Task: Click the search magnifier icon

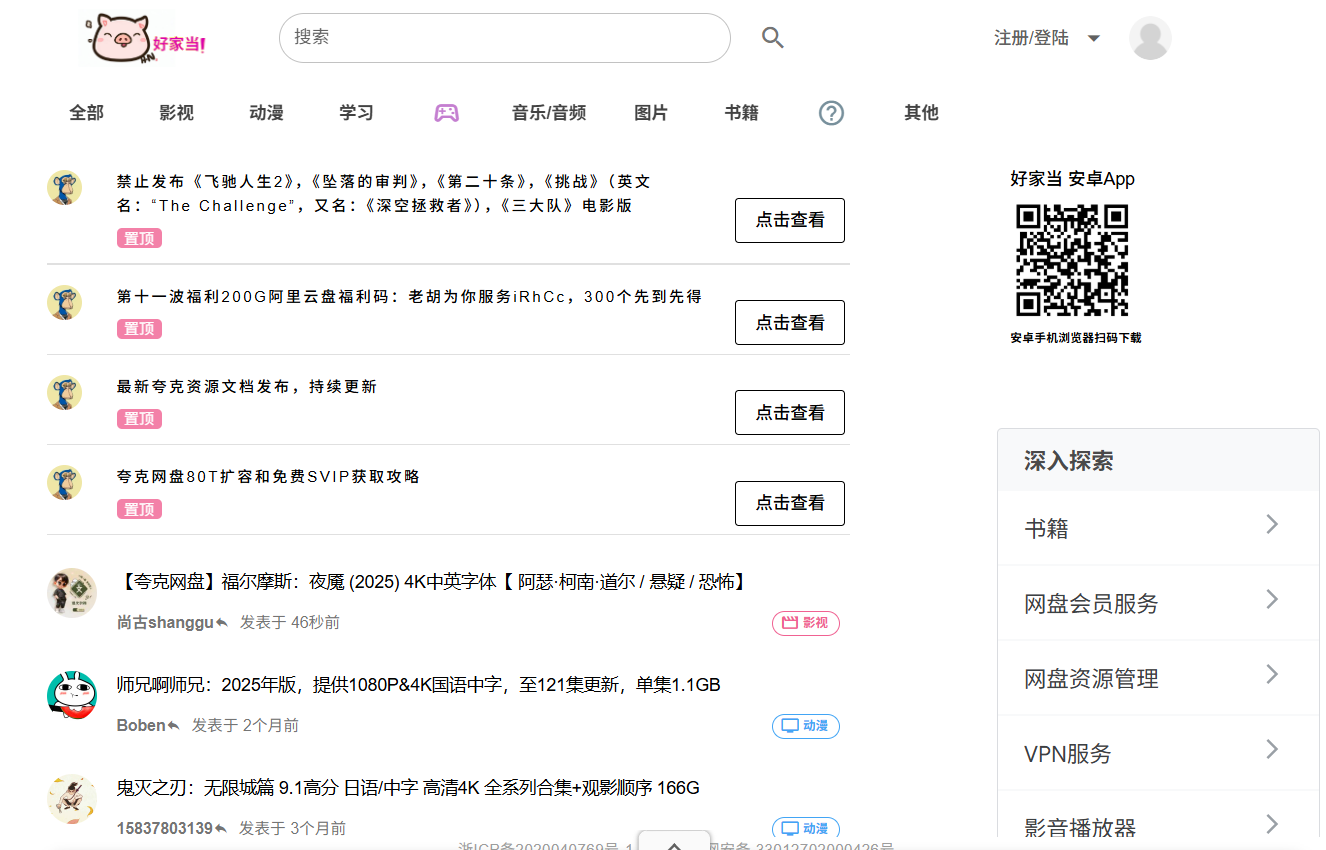Action: pos(772,37)
